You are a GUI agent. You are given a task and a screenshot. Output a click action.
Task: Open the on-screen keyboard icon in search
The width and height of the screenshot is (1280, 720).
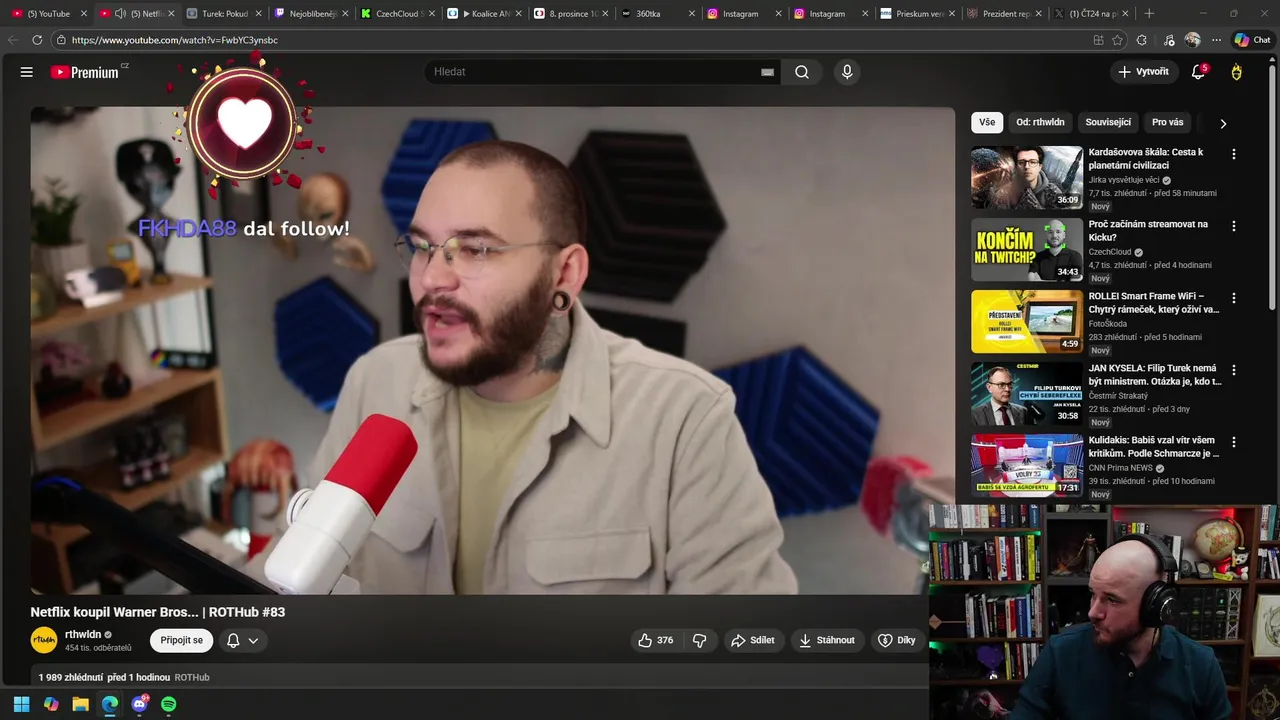tap(767, 72)
